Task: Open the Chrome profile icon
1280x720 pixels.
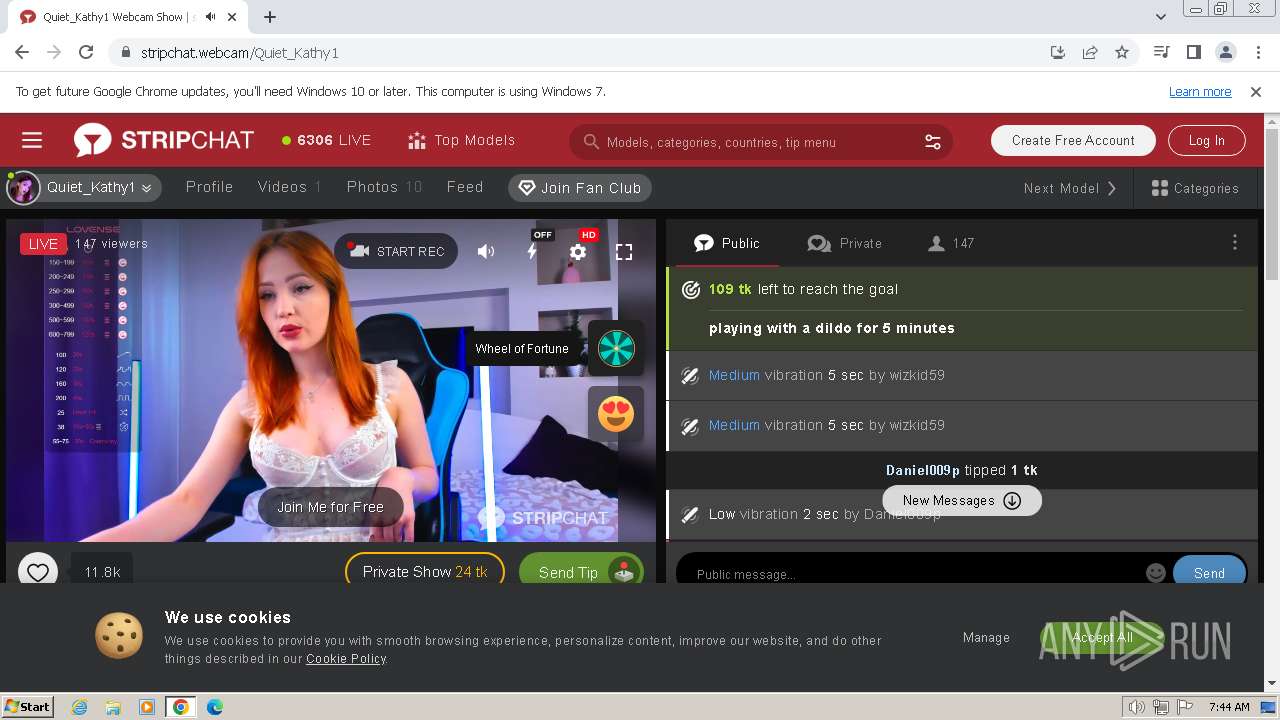Action: point(1225,53)
